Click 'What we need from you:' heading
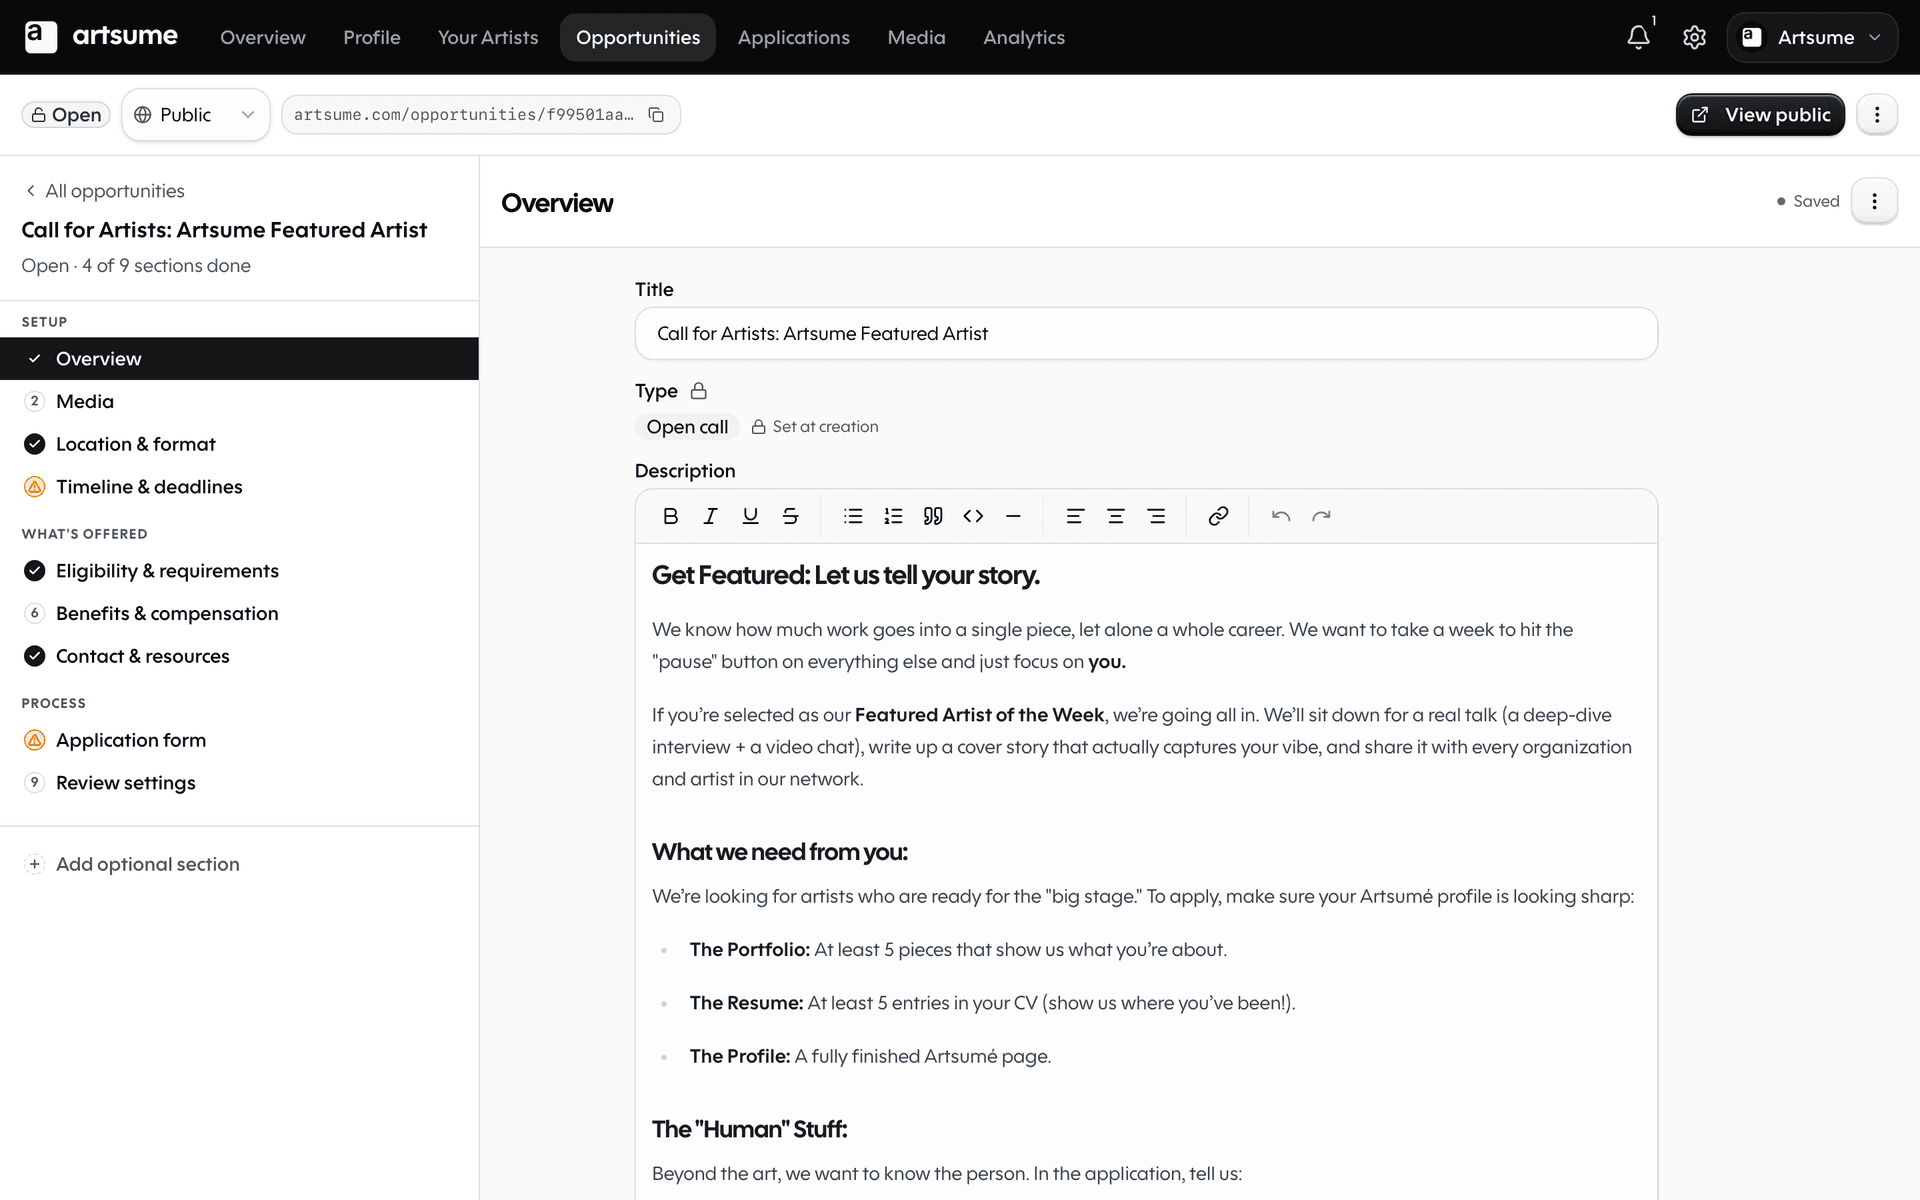Viewport: 1920px width, 1200px height. point(780,852)
